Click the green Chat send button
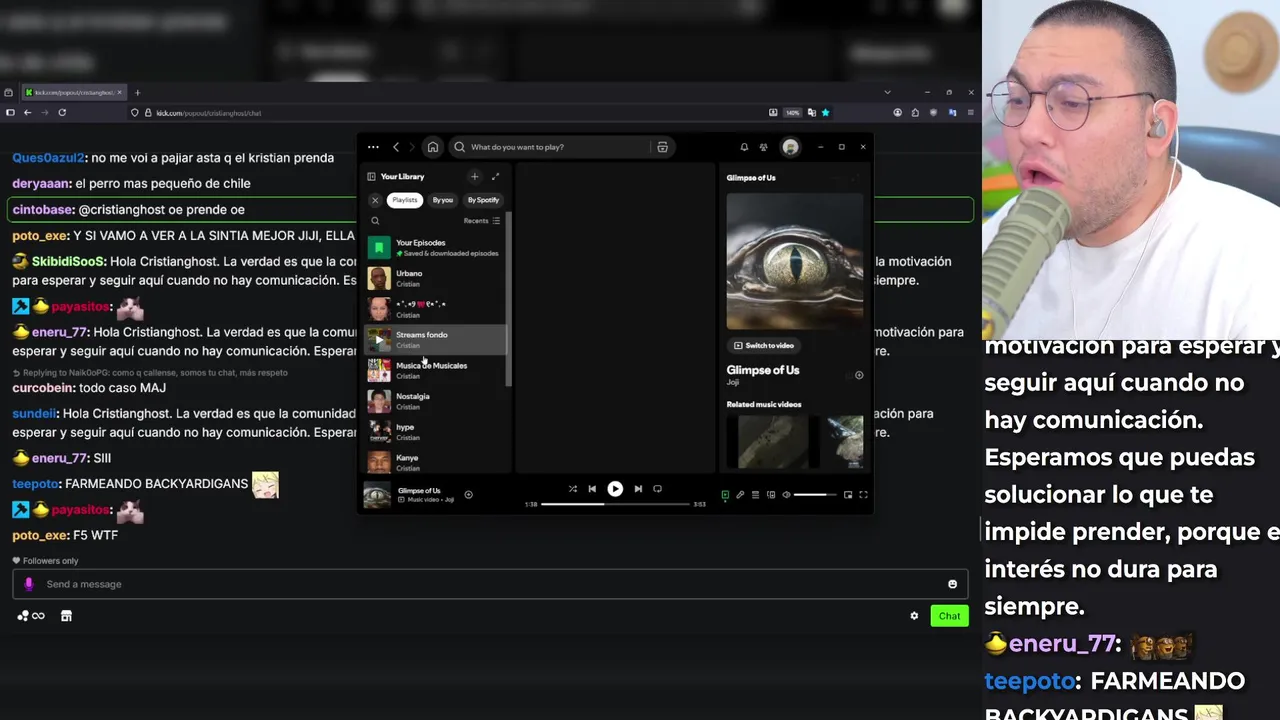The width and height of the screenshot is (1280, 720). click(949, 616)
